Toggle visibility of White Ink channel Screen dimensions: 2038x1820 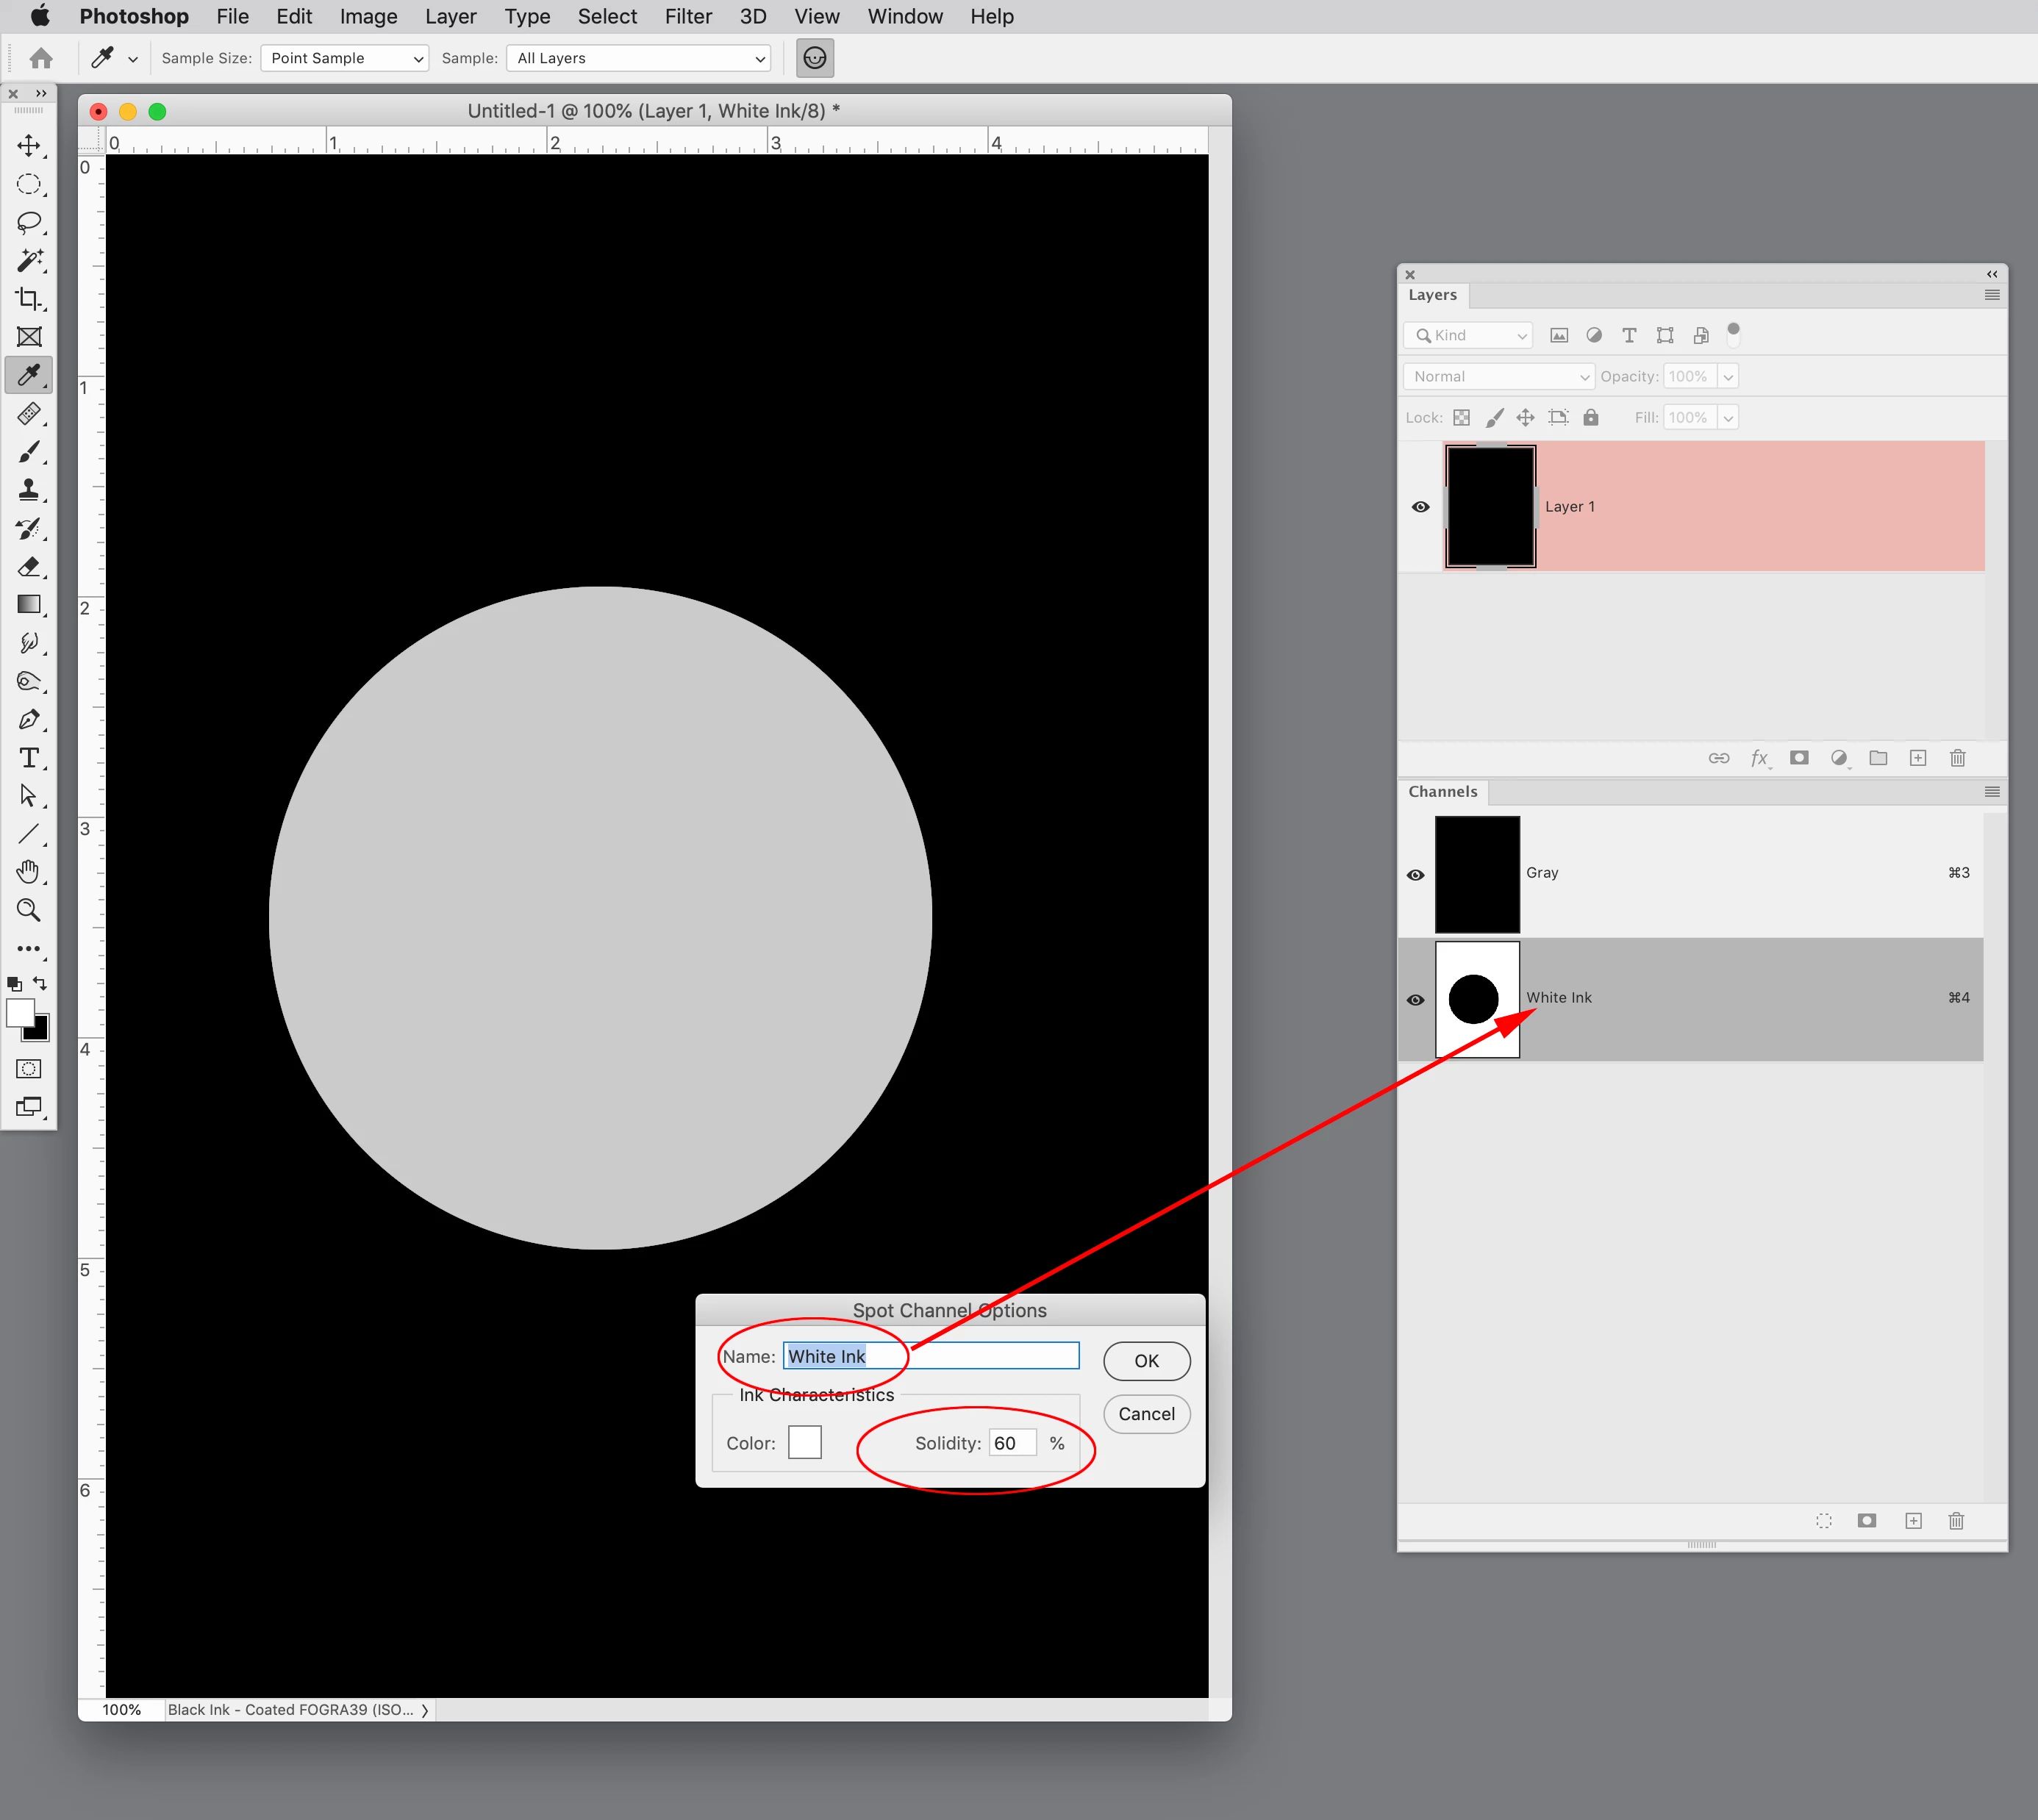click(1415, 1000)
